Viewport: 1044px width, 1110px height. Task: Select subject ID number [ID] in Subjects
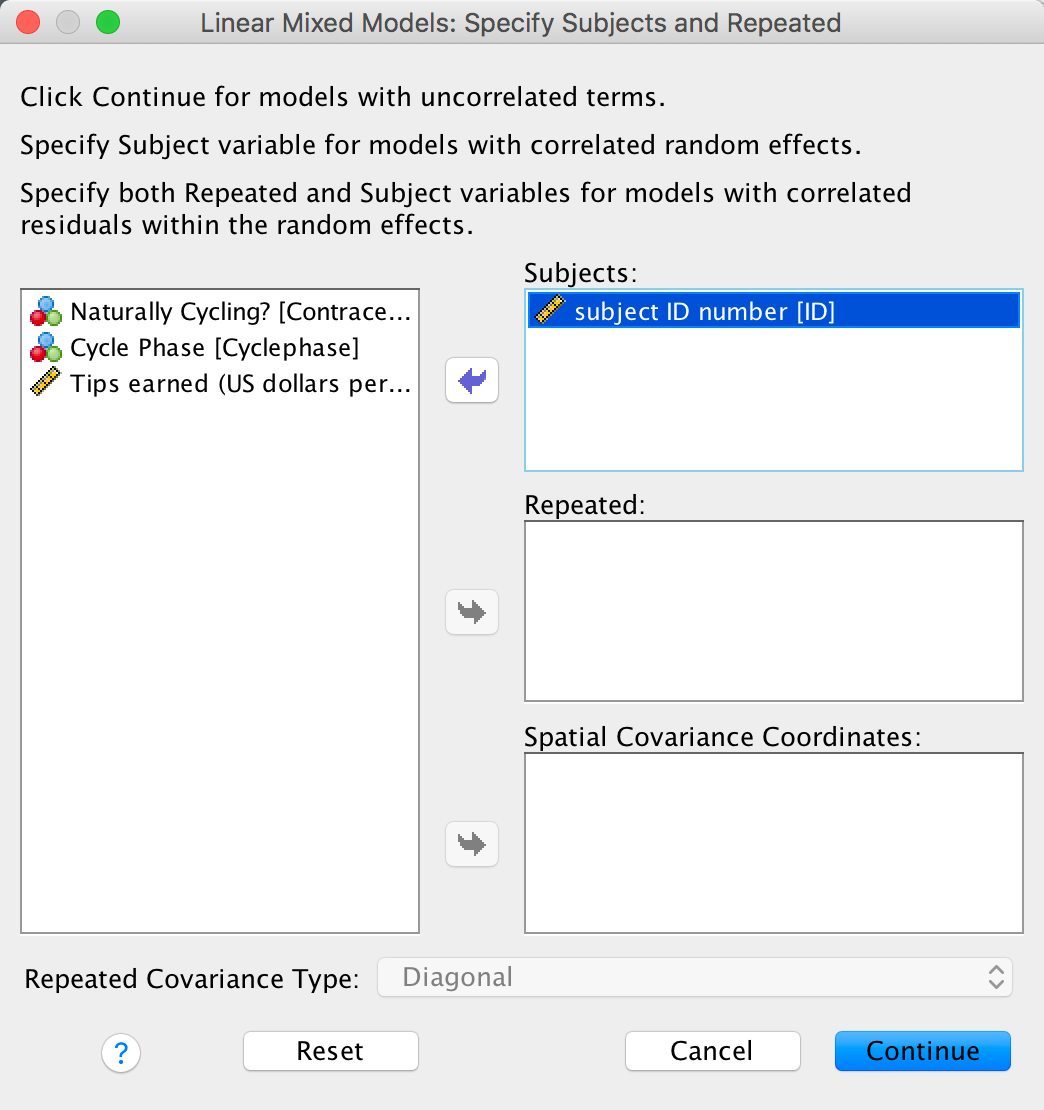[704, 312]
